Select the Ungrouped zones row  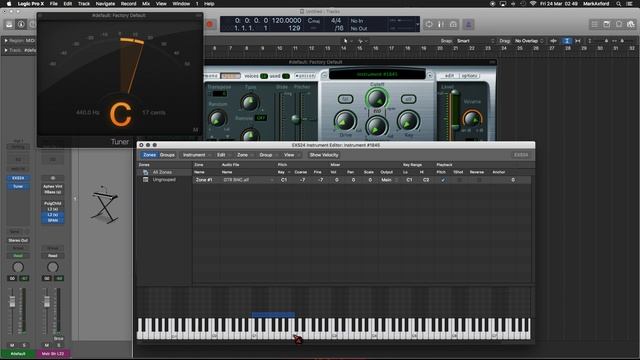point(164,180)
